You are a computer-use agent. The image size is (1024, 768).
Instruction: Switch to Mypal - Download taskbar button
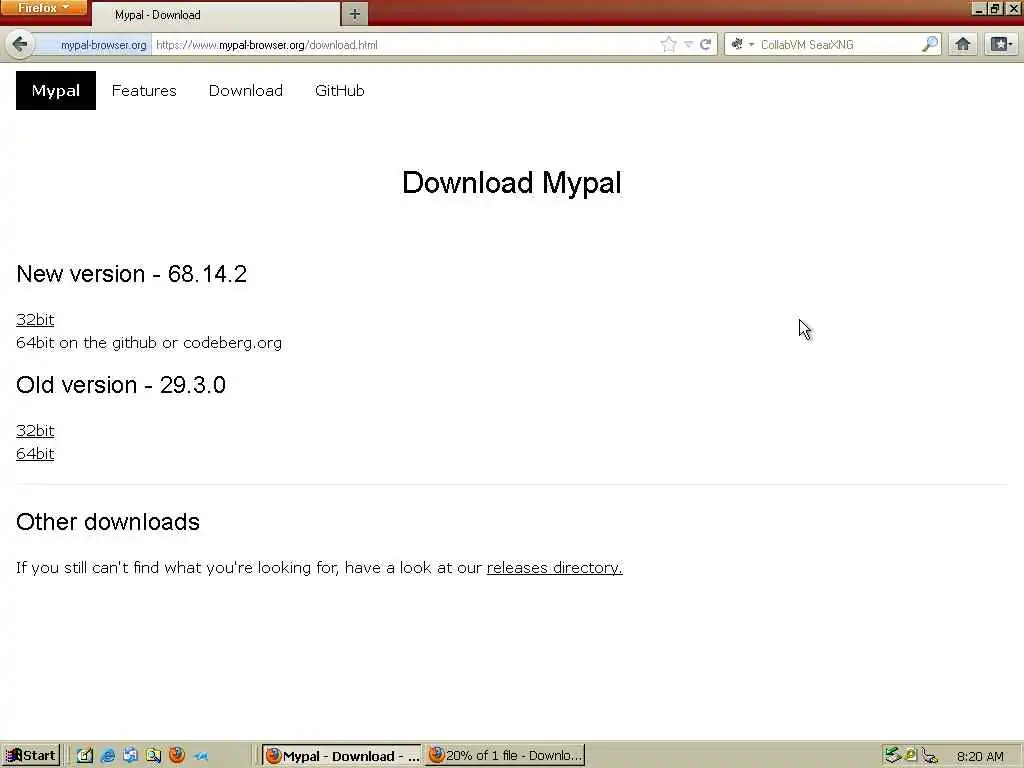coord(342,756)
